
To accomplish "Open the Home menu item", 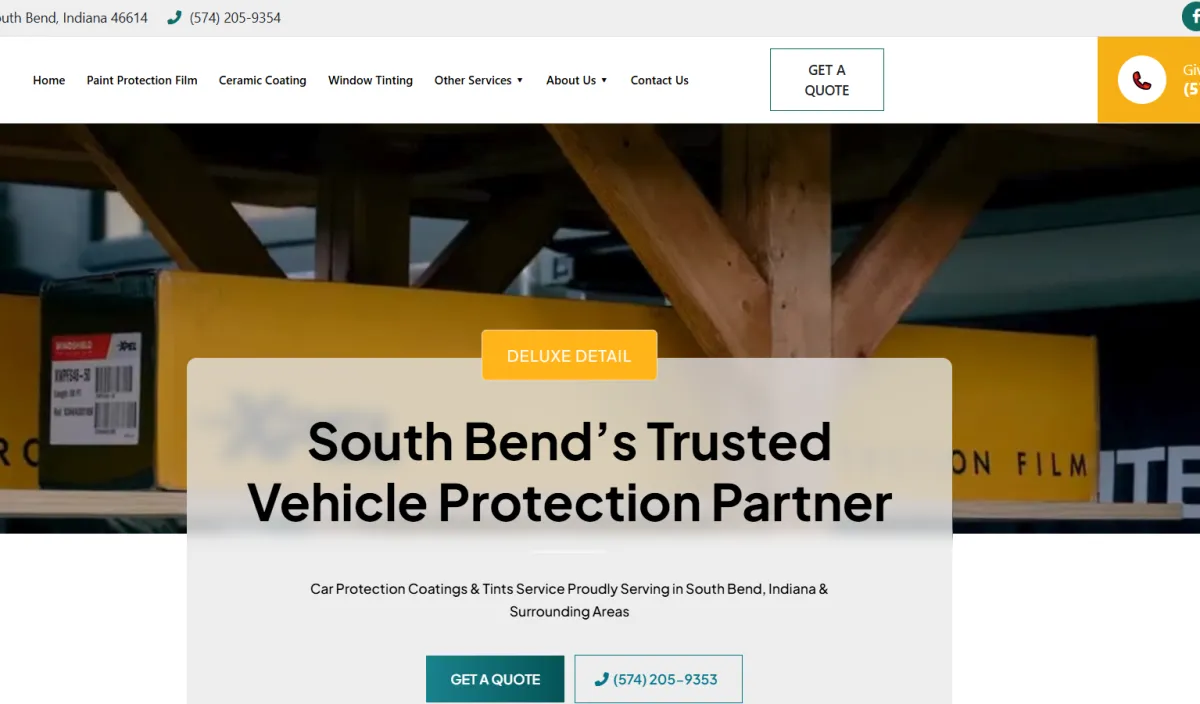I will point(49,80).
